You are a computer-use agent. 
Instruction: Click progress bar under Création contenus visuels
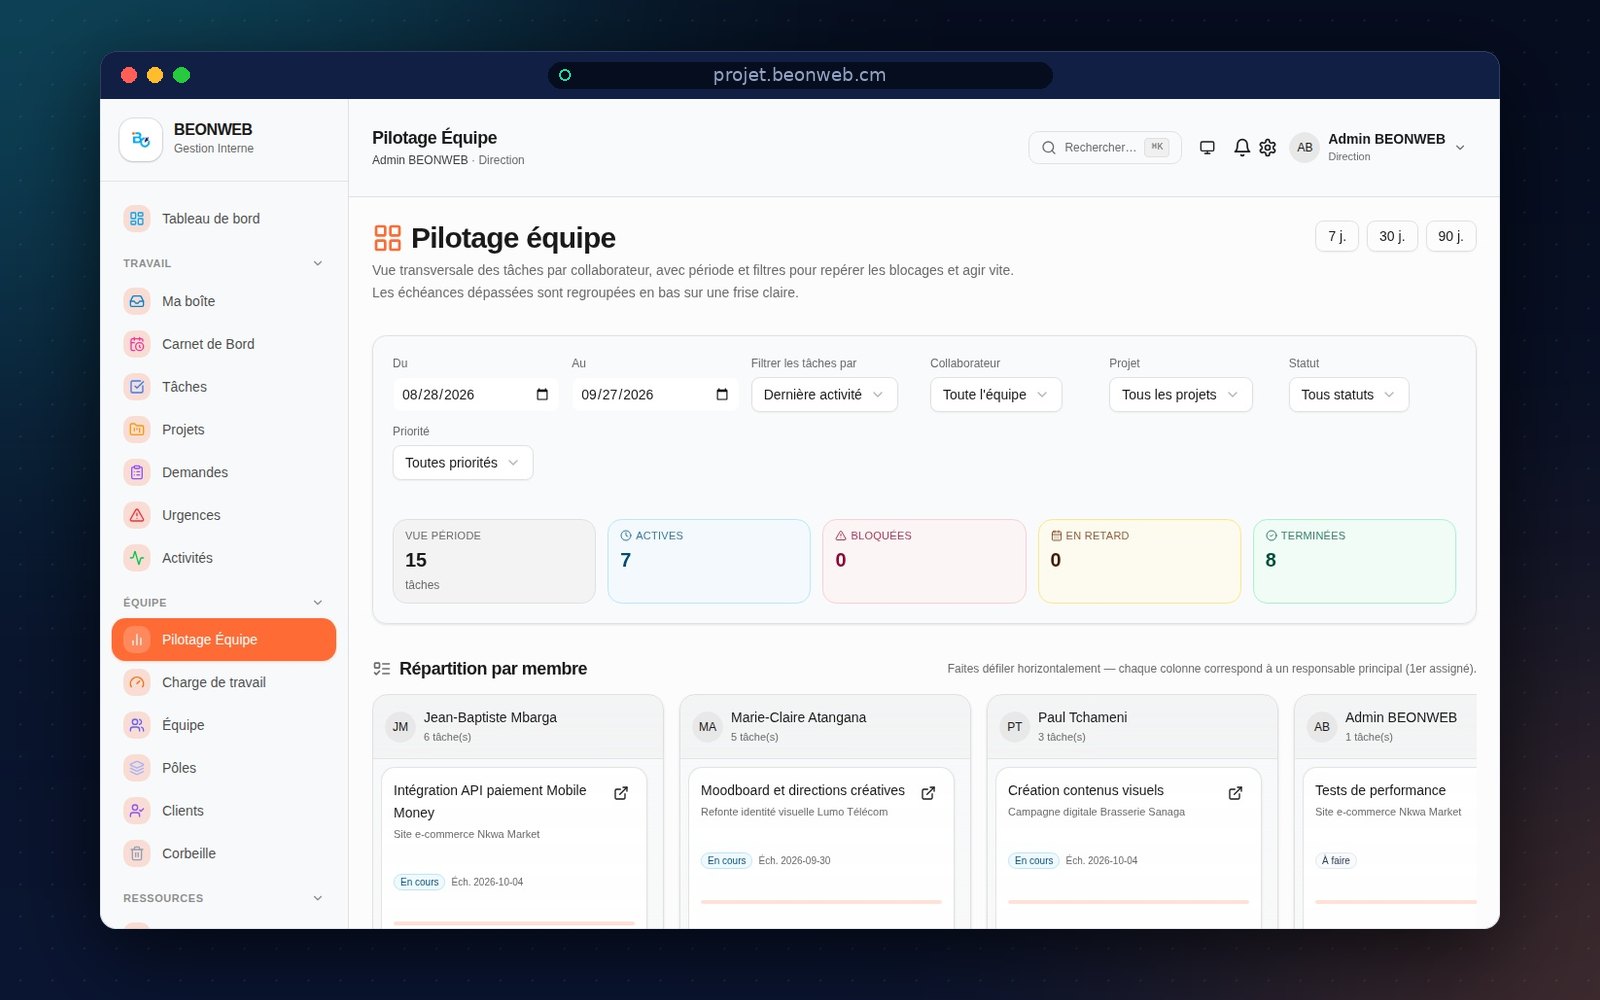(x=1128, y=902)
